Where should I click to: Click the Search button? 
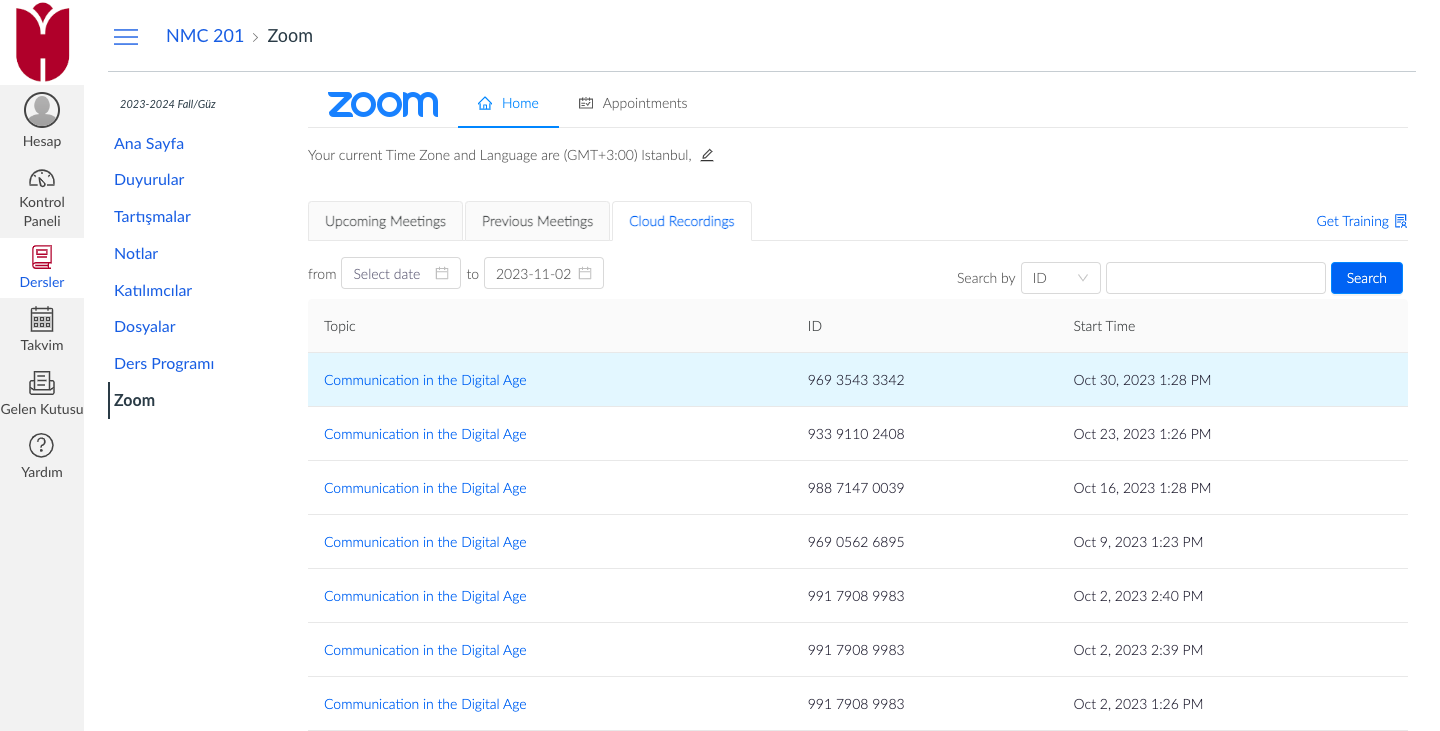[x=1366, y=278]
